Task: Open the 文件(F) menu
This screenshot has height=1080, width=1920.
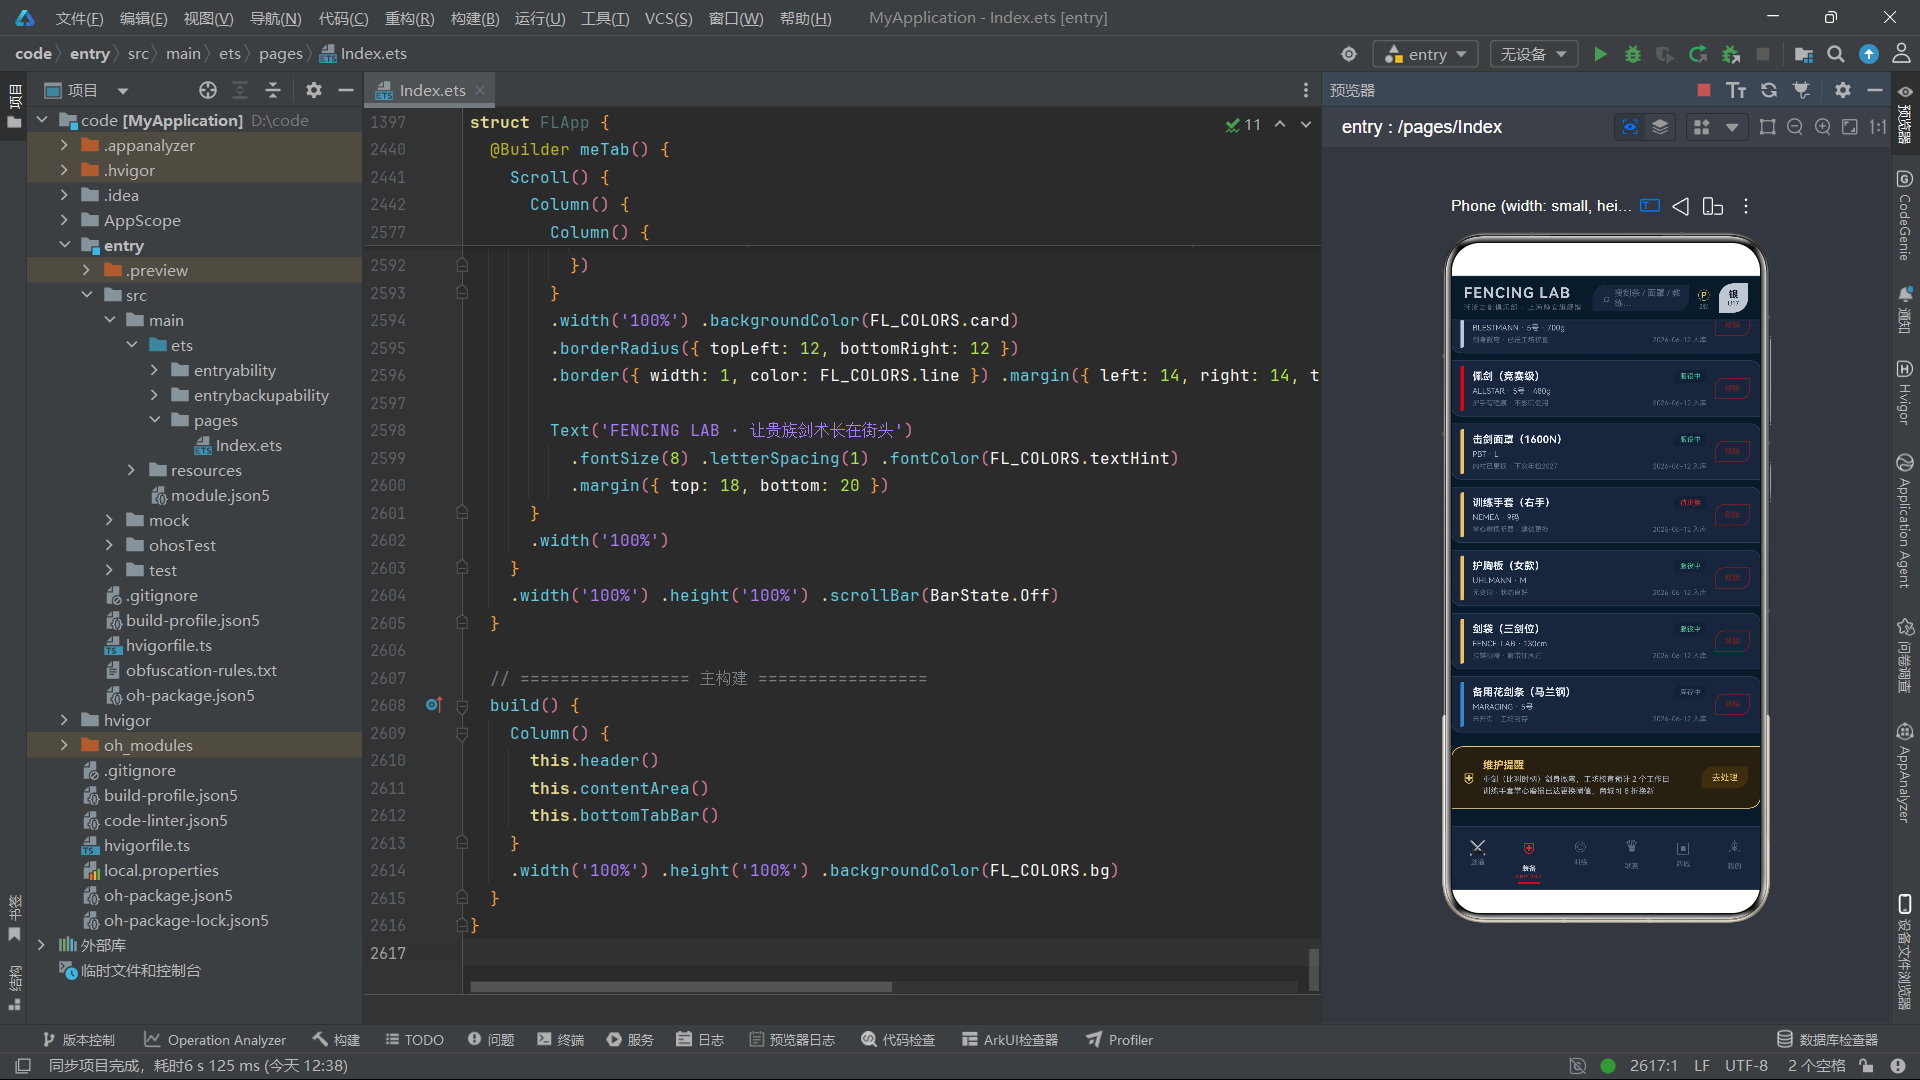Action: coord(79,18)
